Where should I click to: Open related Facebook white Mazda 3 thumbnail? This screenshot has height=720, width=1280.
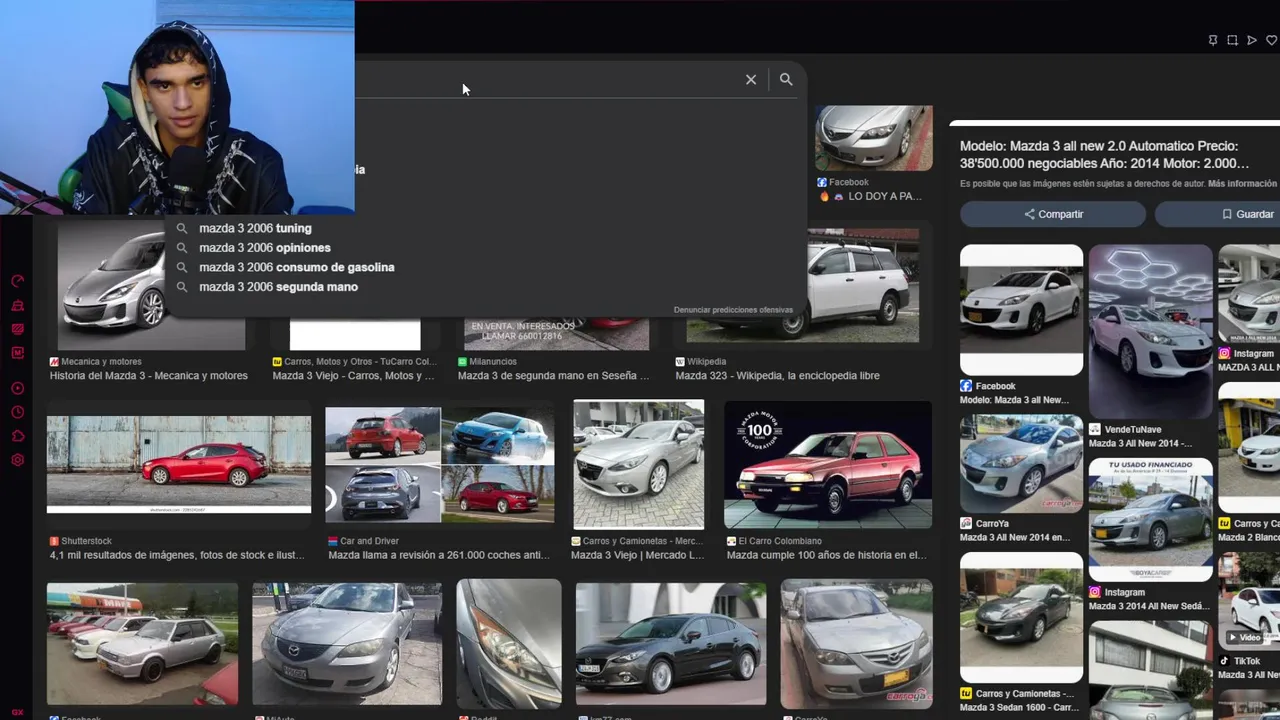click(x=1021, y=310)
